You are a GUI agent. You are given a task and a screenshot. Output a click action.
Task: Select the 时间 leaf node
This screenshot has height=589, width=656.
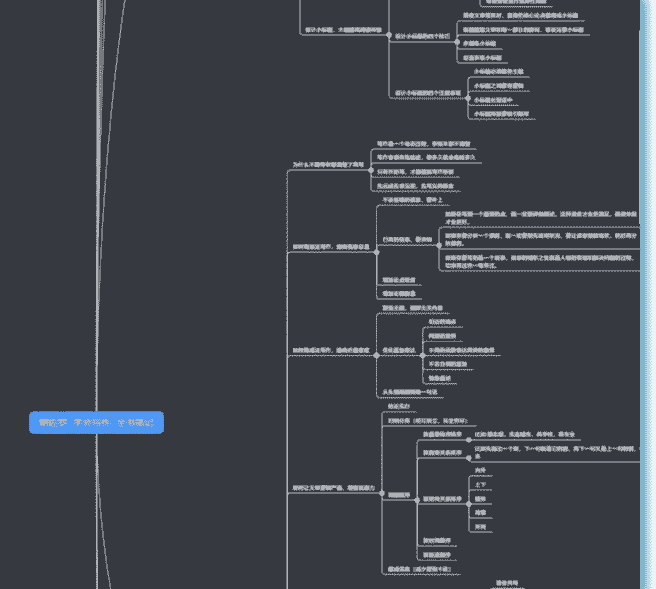click(x=481, y=526)
